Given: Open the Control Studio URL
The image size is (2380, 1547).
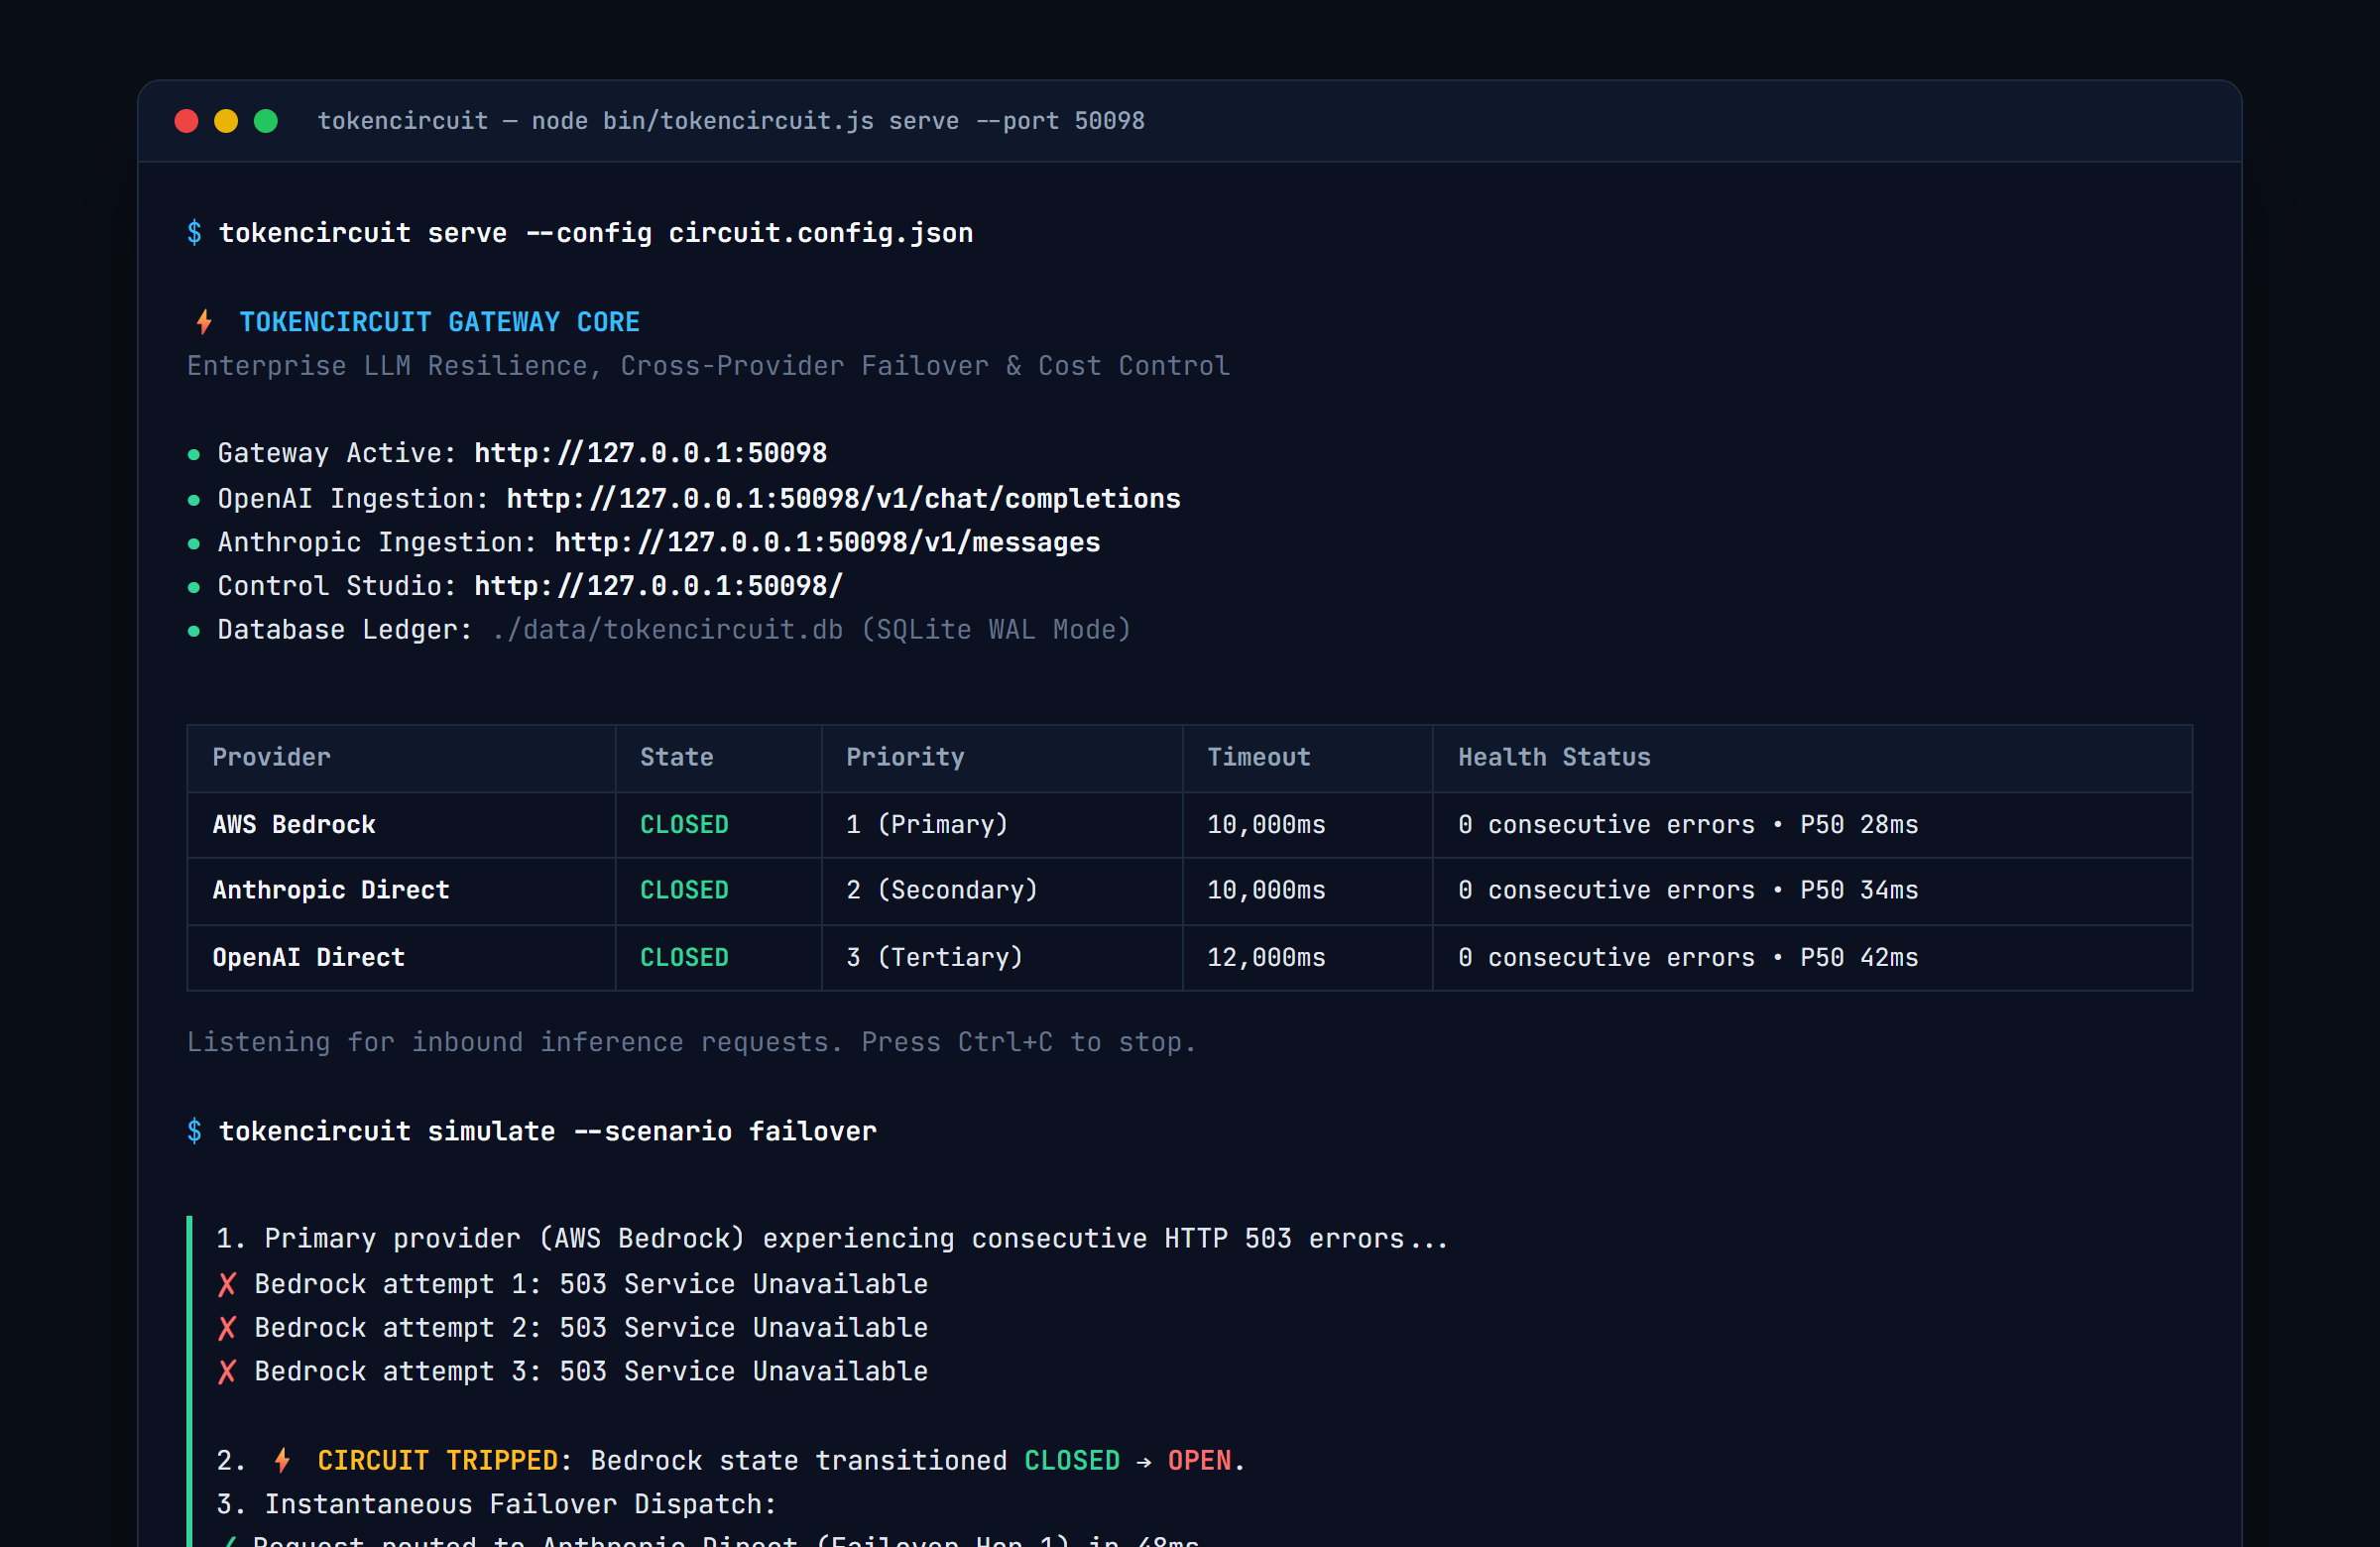Looking at the screenshot, I should click(658, 585).
